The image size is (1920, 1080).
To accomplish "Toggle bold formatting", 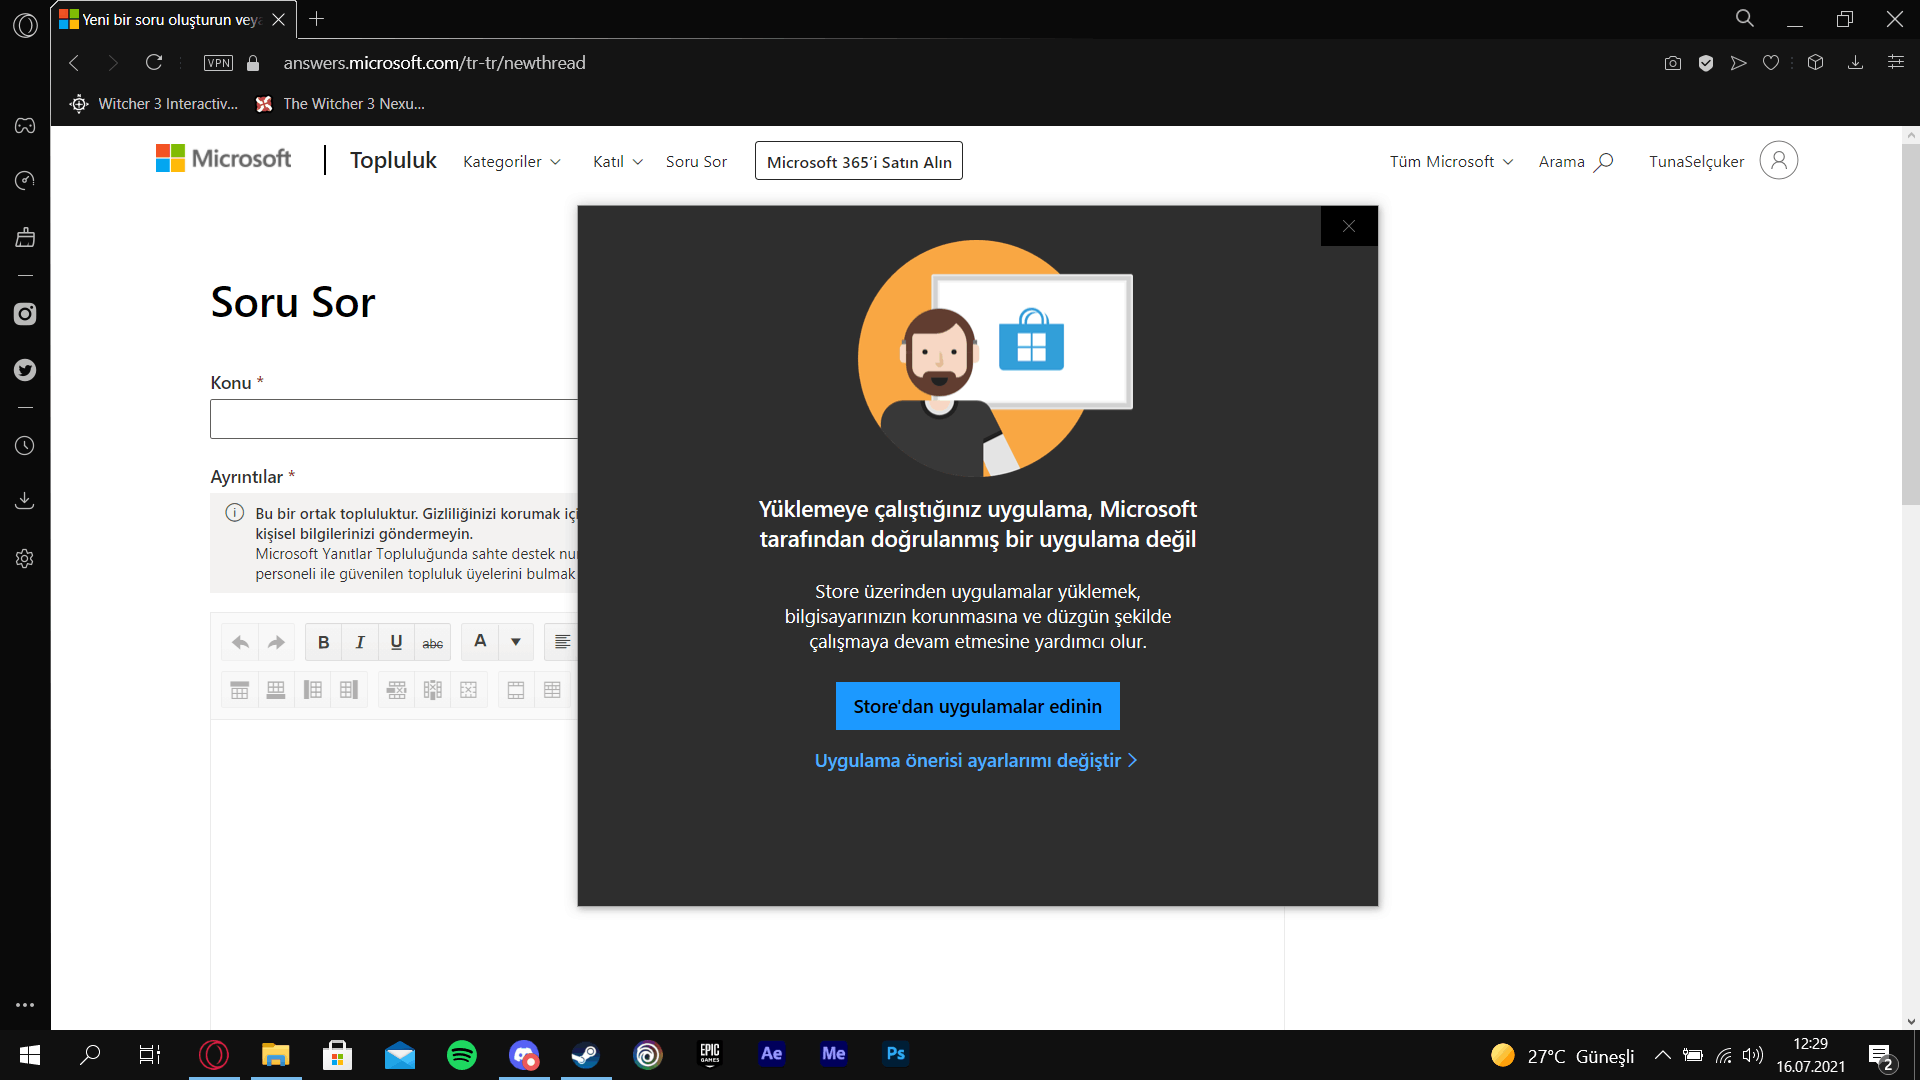I will click(x=323, y=642).
